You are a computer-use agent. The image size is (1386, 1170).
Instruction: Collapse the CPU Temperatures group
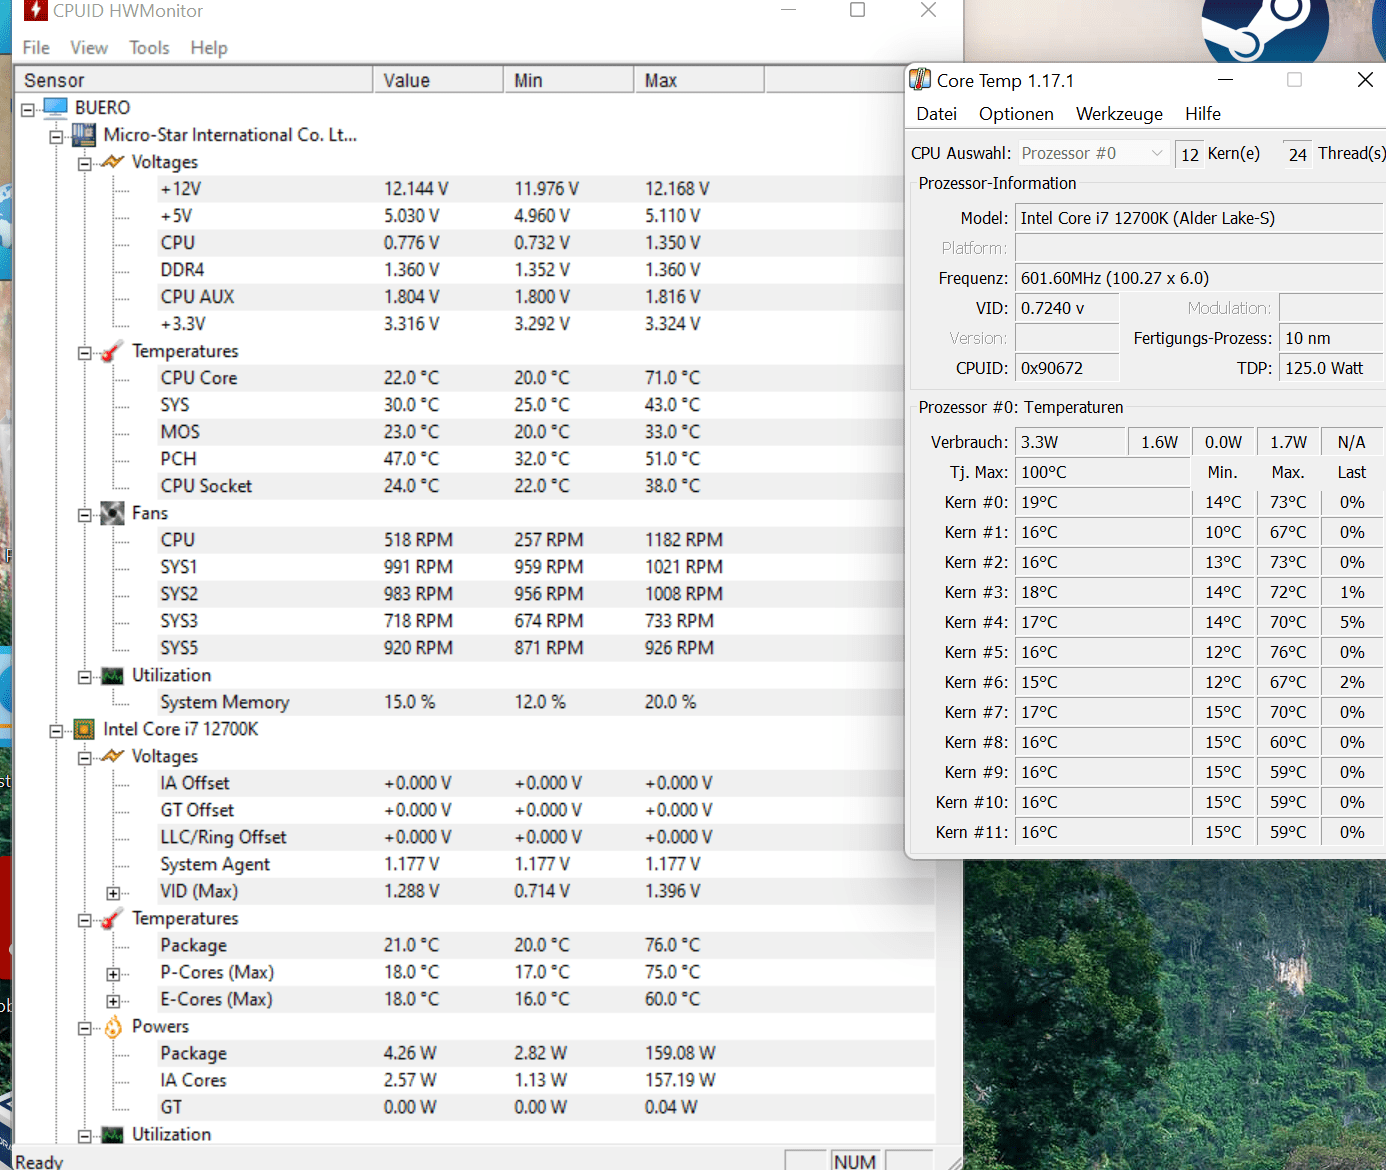click(85, 919)
